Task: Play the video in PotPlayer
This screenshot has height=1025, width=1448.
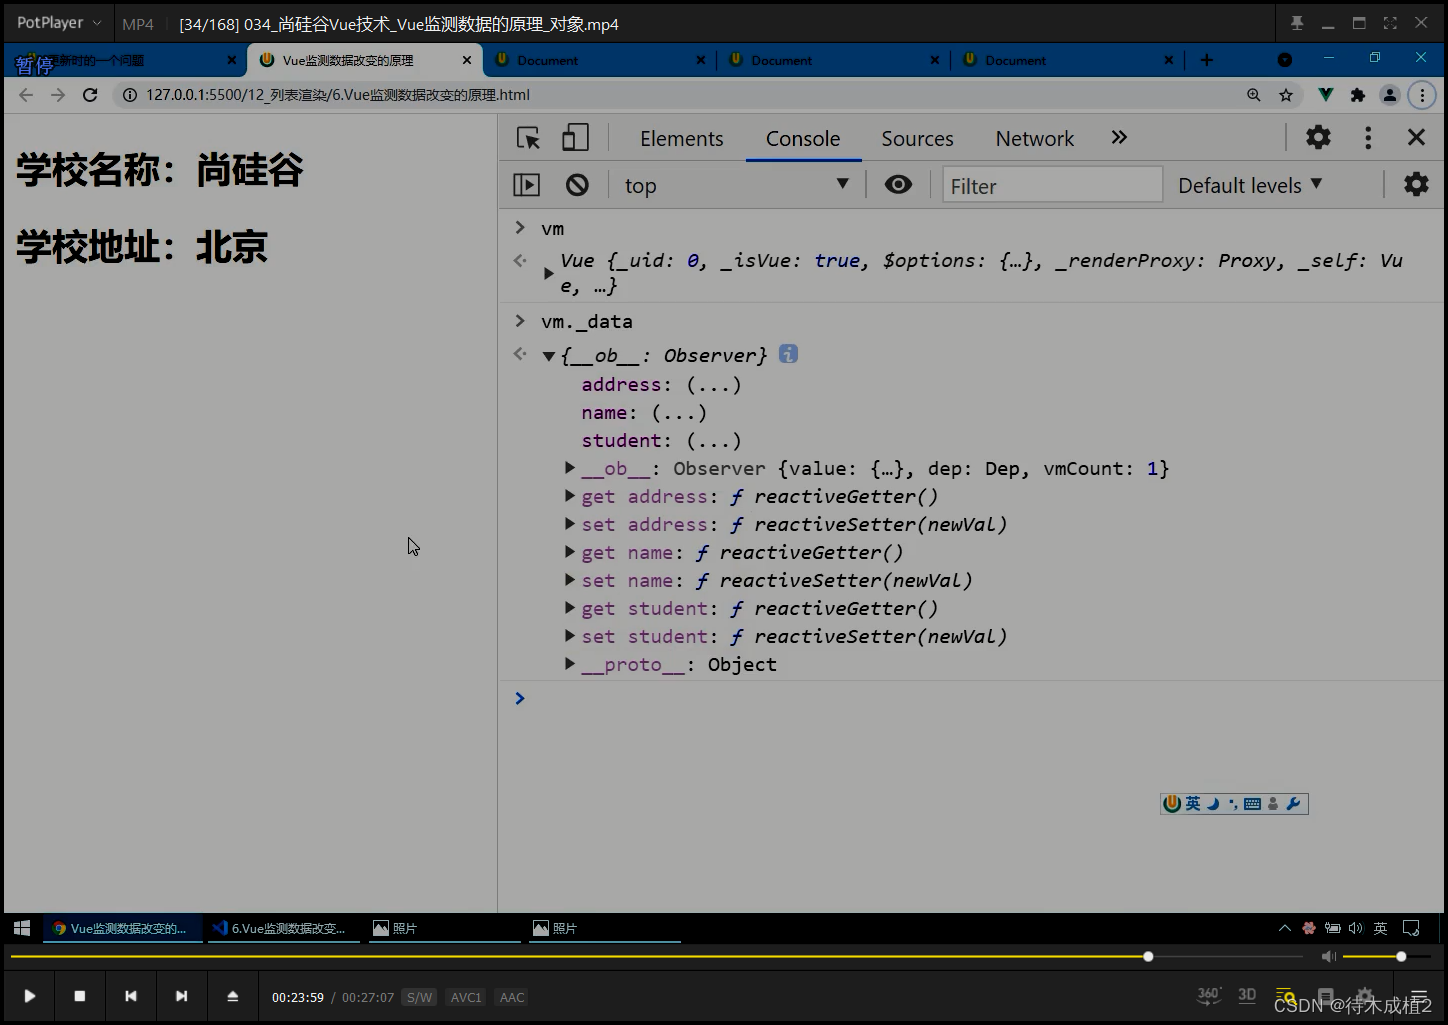Action: point(29,996)
